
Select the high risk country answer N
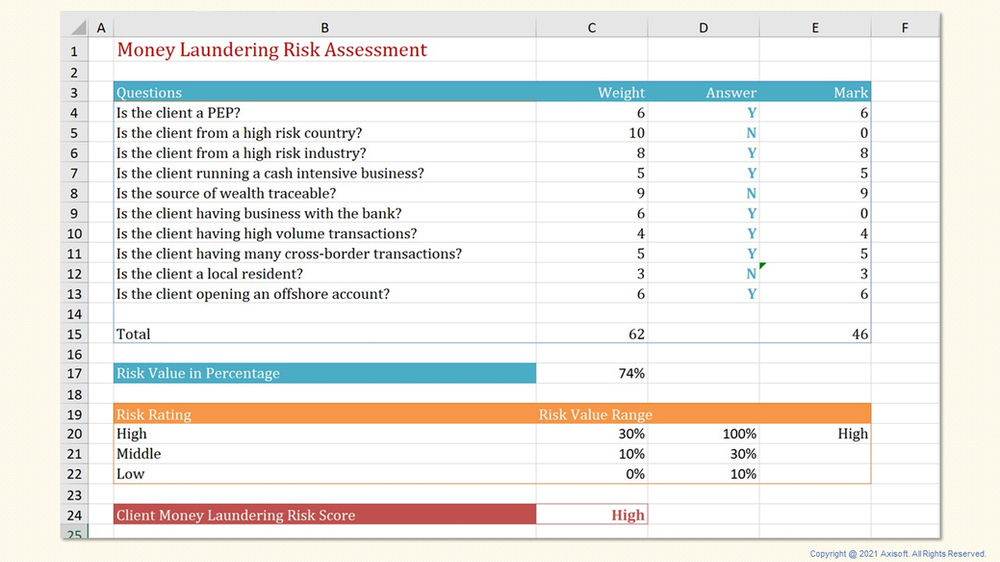coord(703,133)
